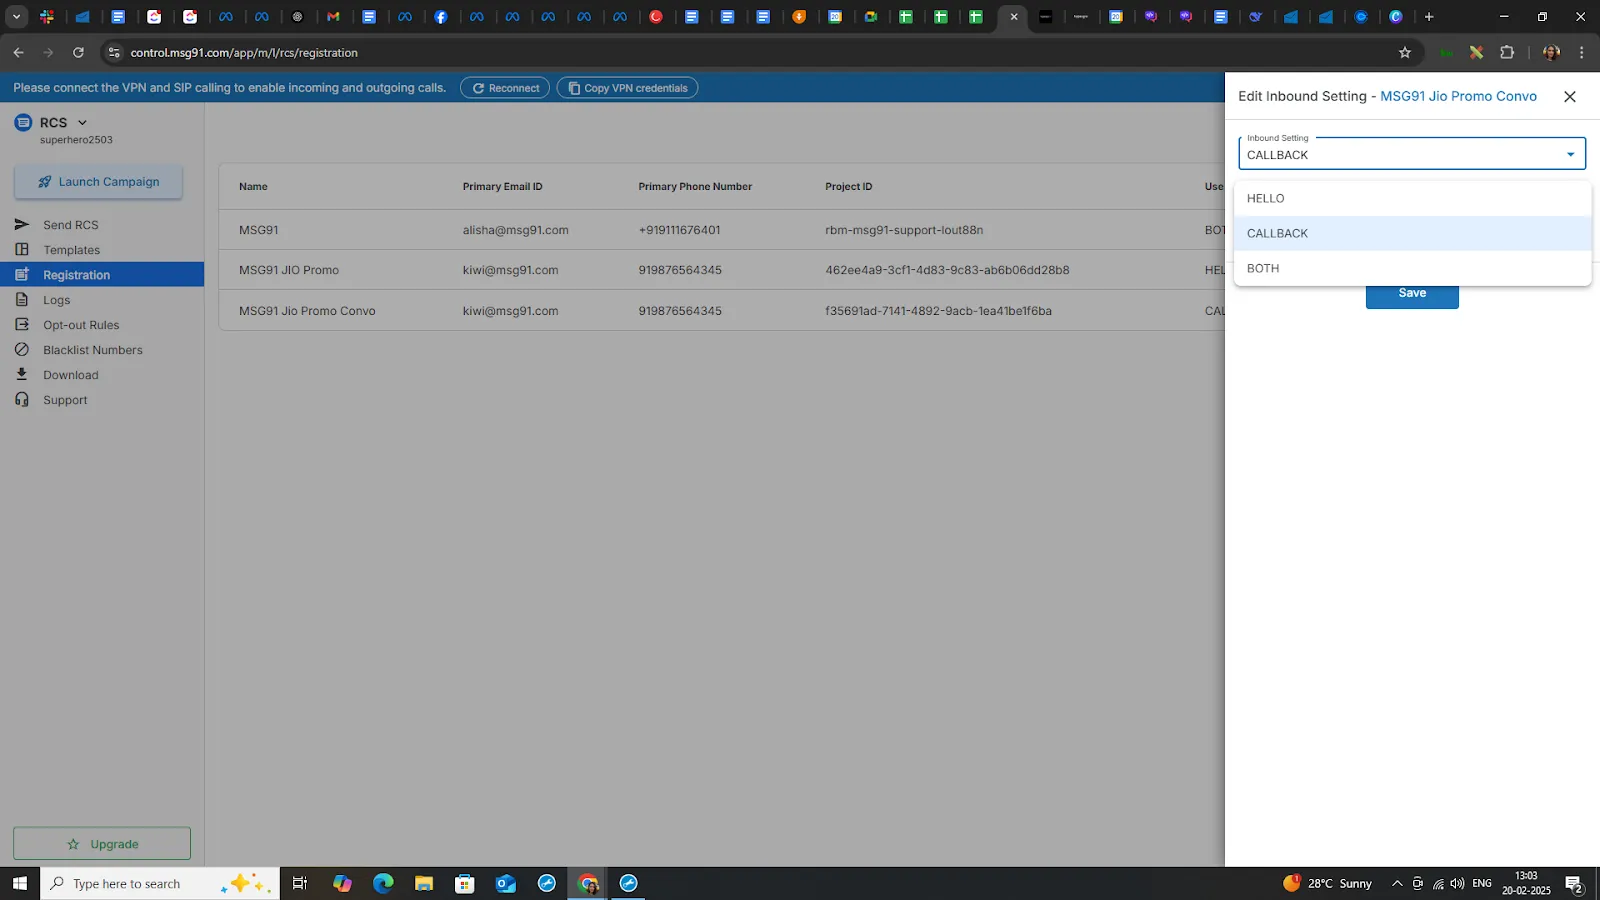Open Outlook from the taskbar
Screen dimensions: 1600x900
click(x=506, y=883)
